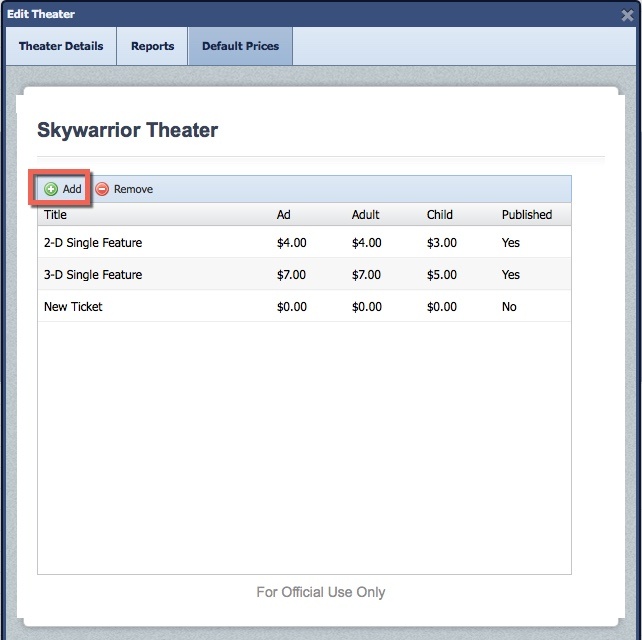This screenshot has height=640, width=642.
Task: Click the green Add plus icon
Action: tap(51, 189)
